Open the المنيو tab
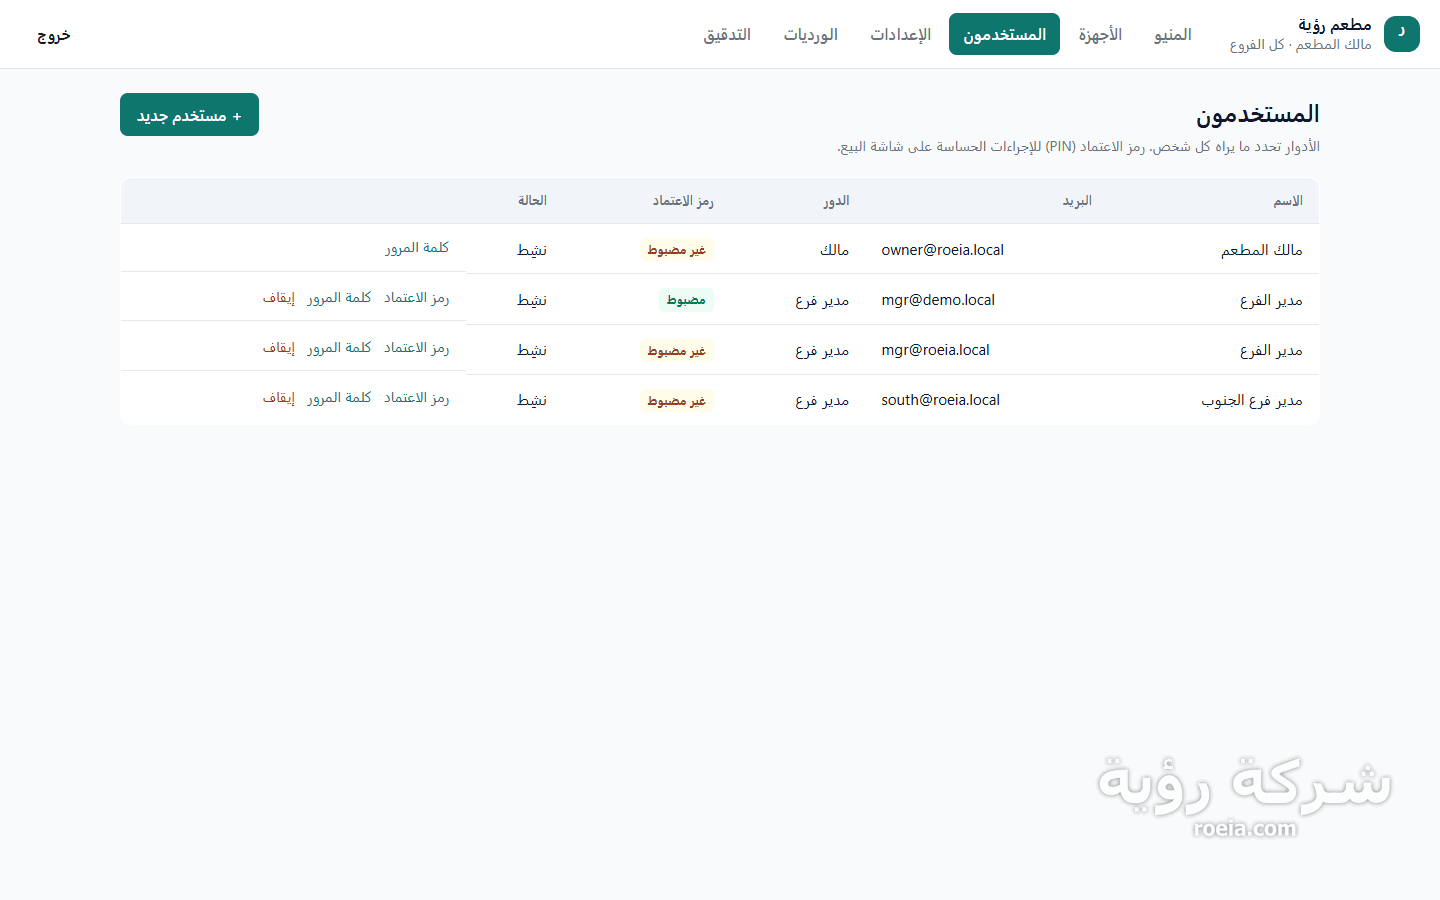Image resolution: width=1440 pixels, height=900 pixels. [x=1172, y=34]
